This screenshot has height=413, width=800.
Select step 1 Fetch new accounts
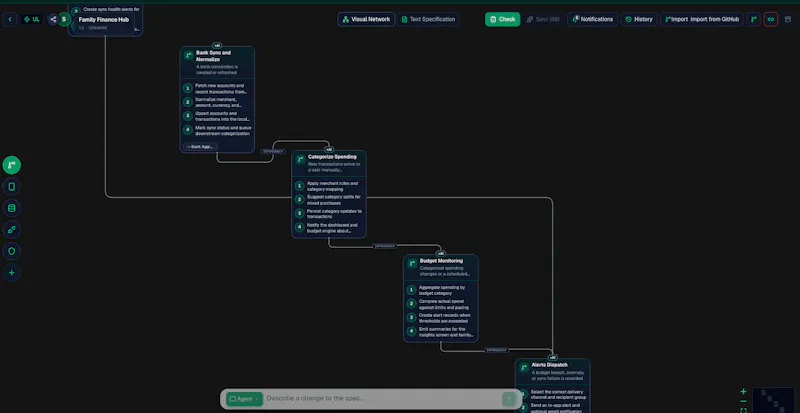[217, 89]
